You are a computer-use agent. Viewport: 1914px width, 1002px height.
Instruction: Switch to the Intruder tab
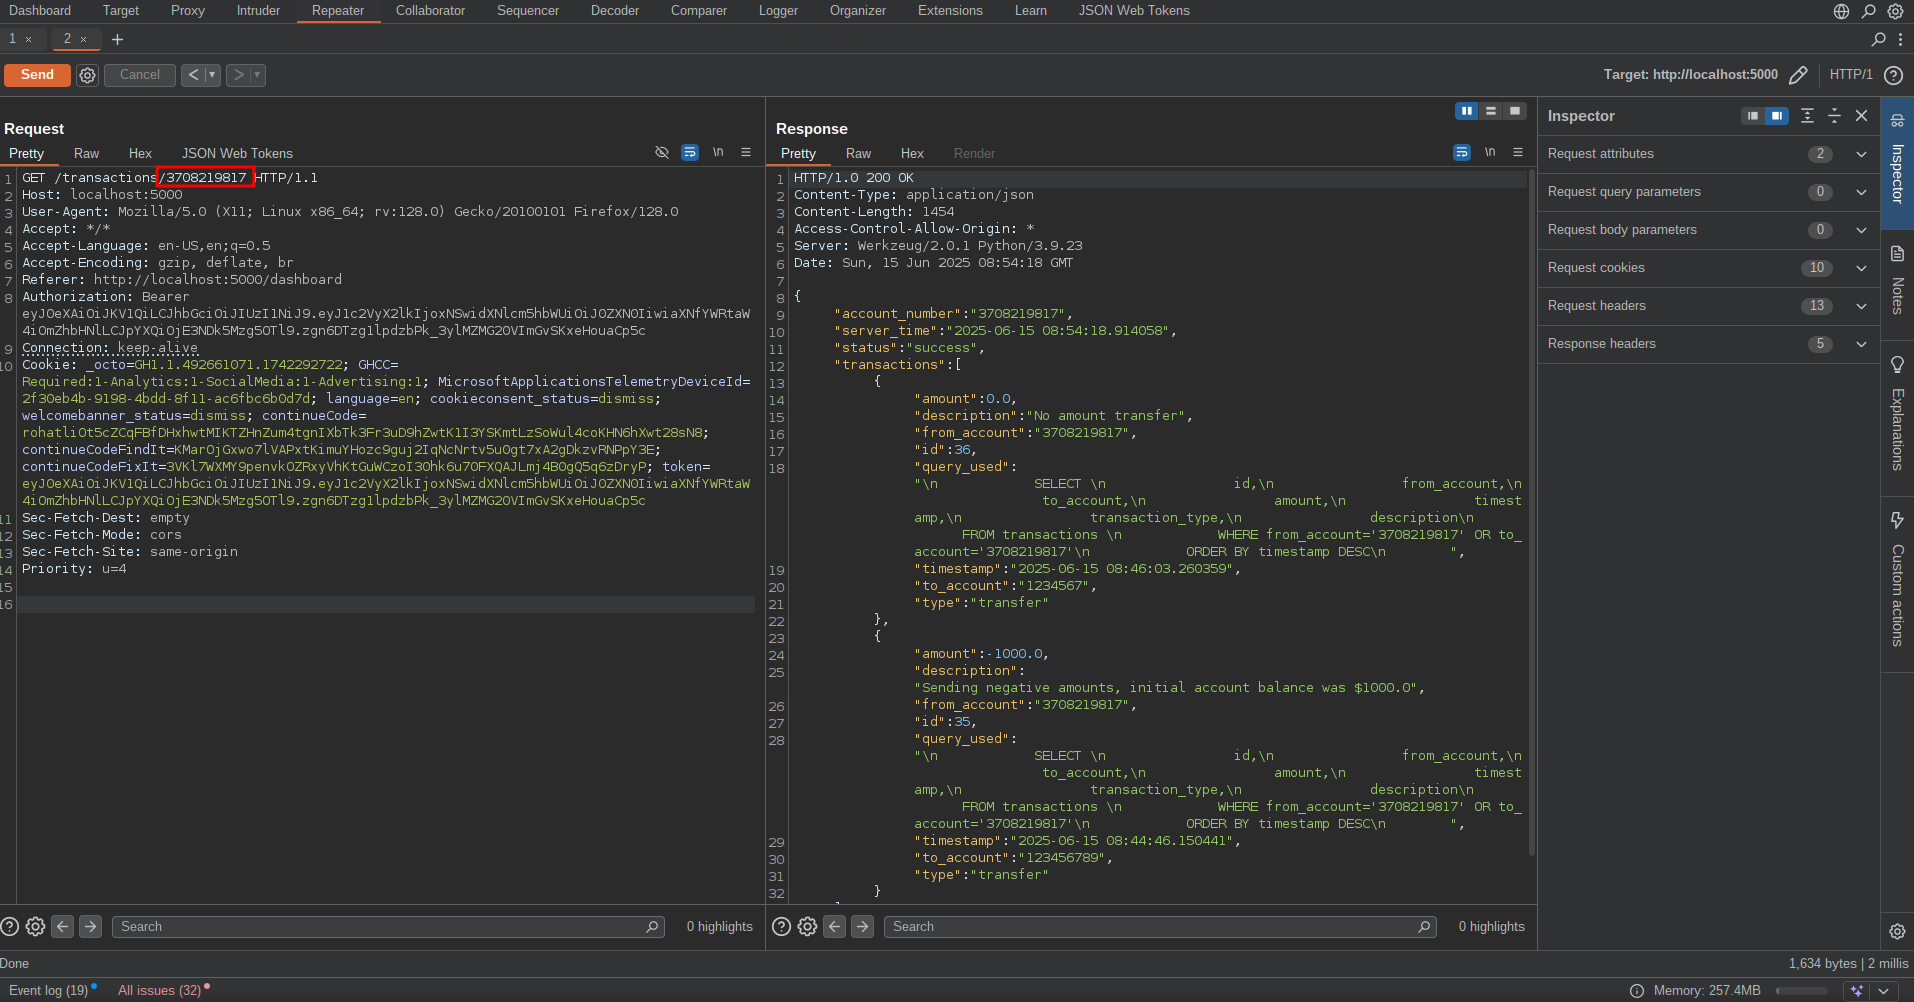pyautogui.click(x=258, y=11)
